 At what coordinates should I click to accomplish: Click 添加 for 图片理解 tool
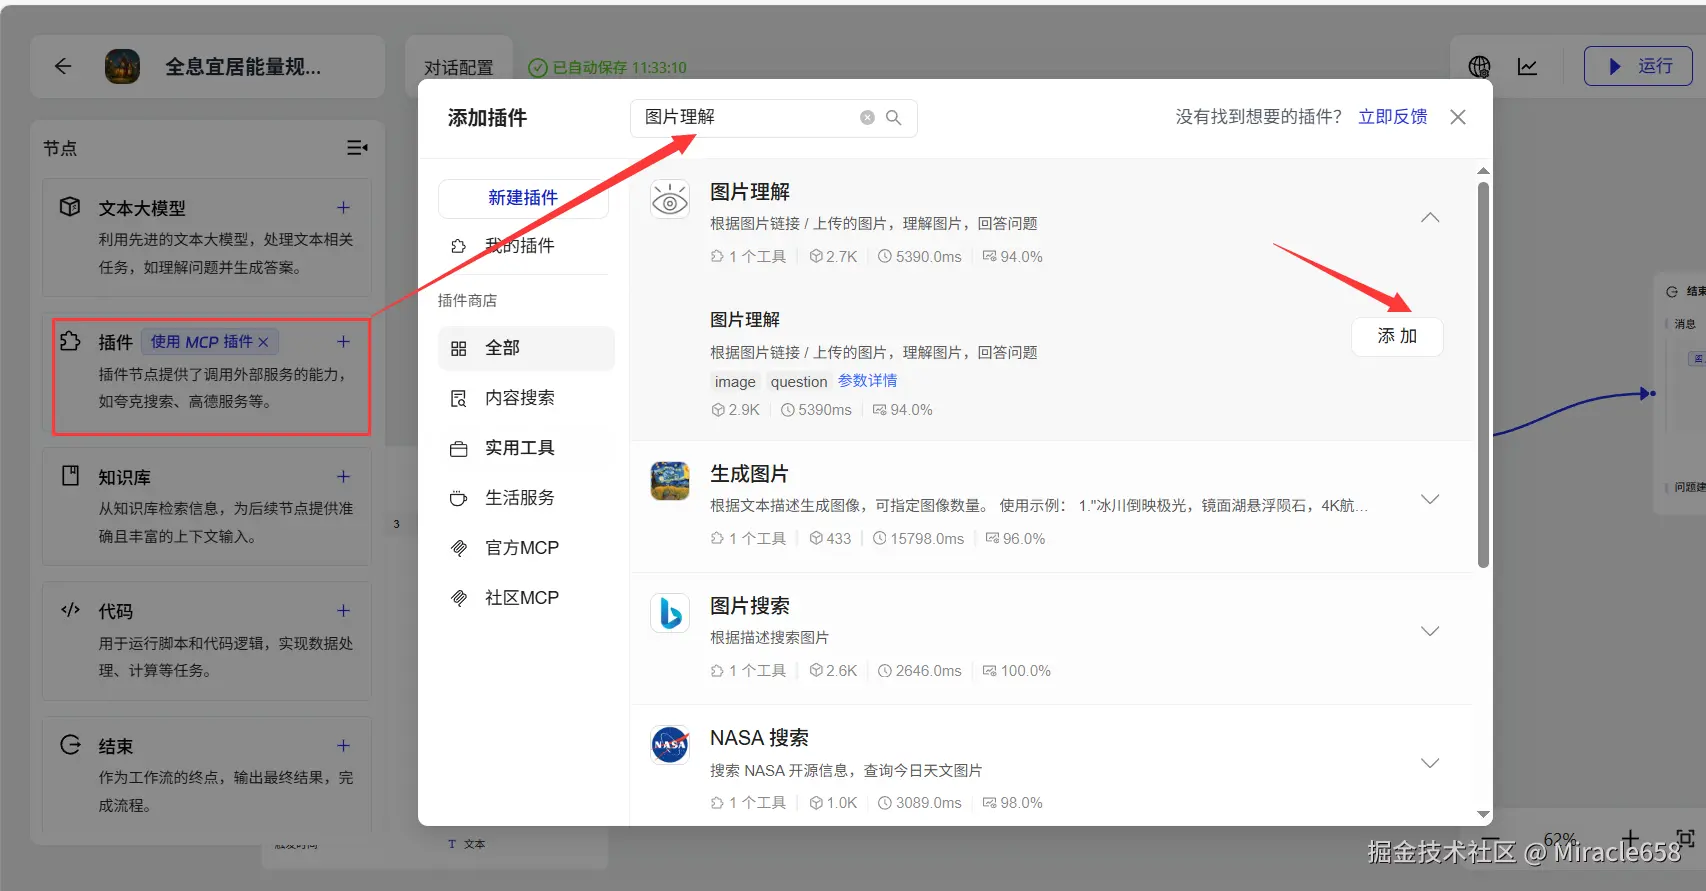[1397, 336]
